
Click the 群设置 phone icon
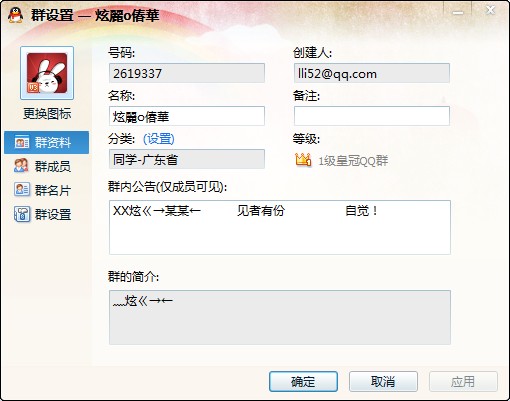point(22,214)
